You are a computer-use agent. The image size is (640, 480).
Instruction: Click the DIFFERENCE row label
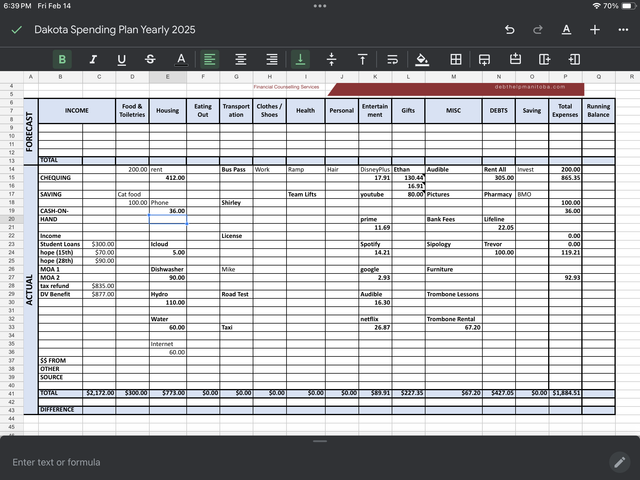point(60,409)
